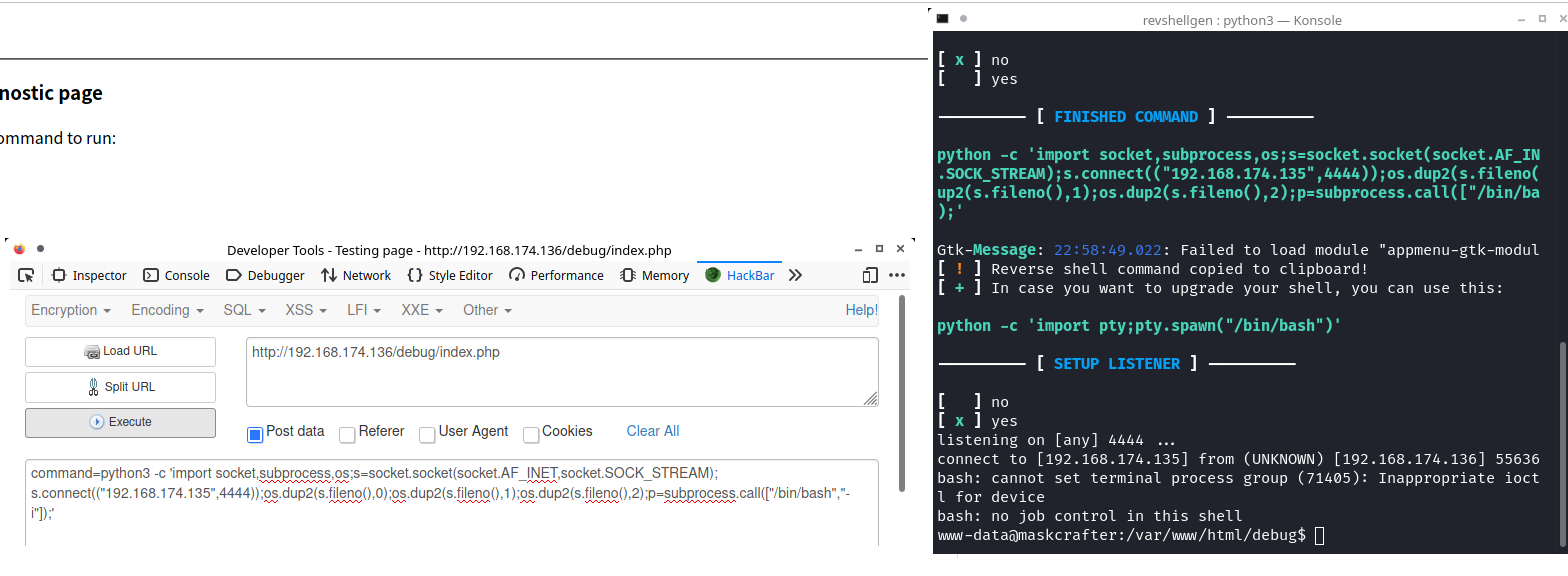Viewport: 1568px width, 576px height.
Task: Expand the Encryption dropdown in HackBar
Action: (x=71, y=310)
